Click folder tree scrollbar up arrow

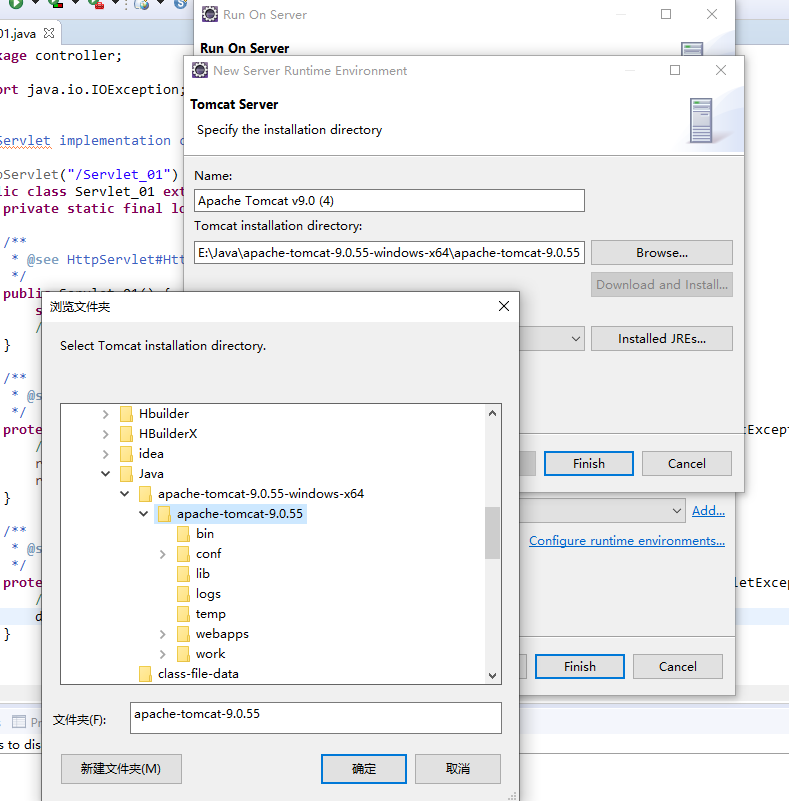point(492,413)
